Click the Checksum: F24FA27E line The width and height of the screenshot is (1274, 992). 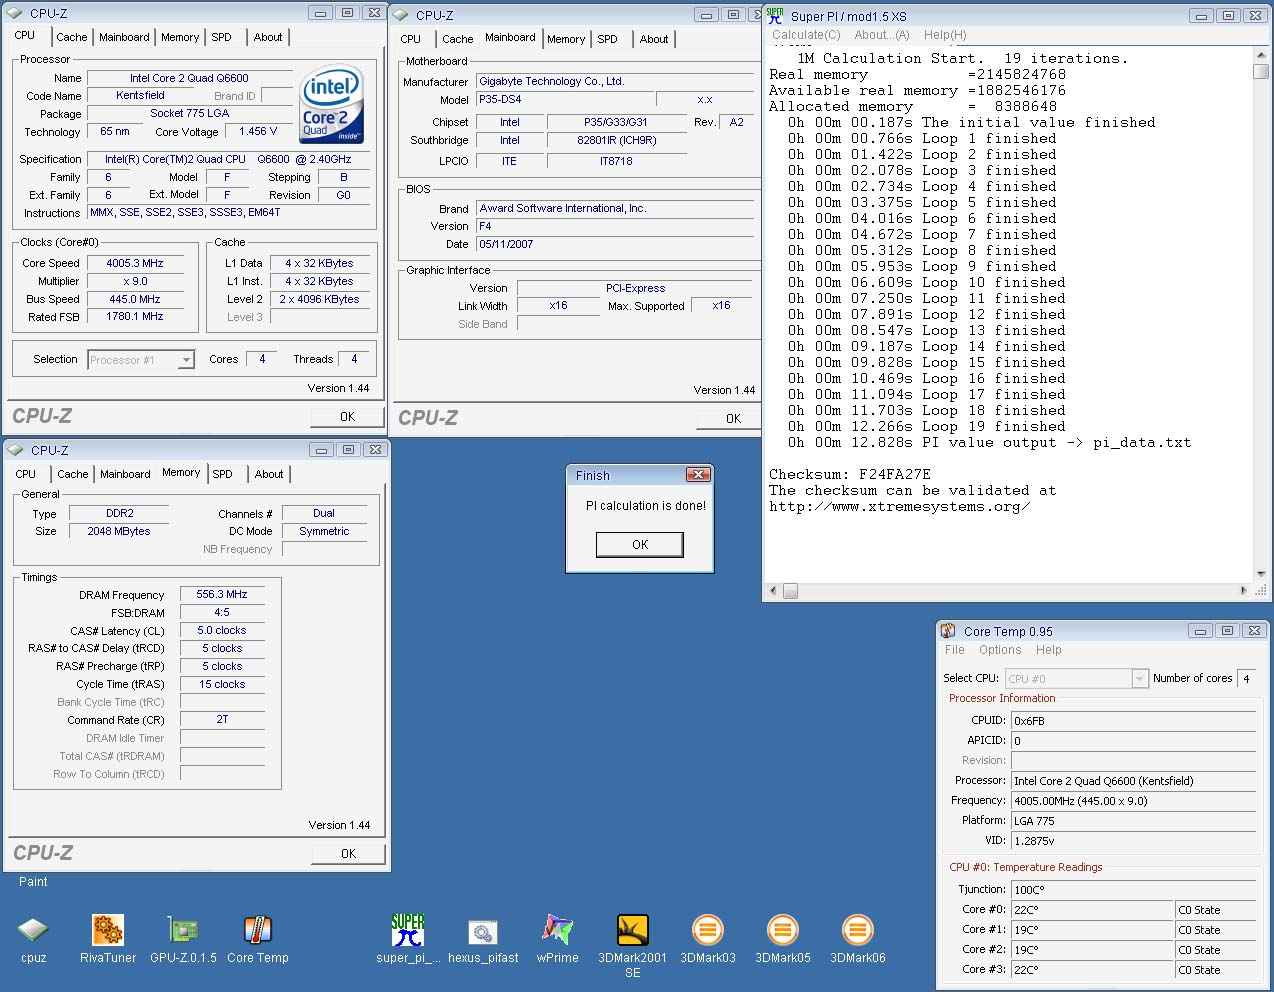[850, 474]
